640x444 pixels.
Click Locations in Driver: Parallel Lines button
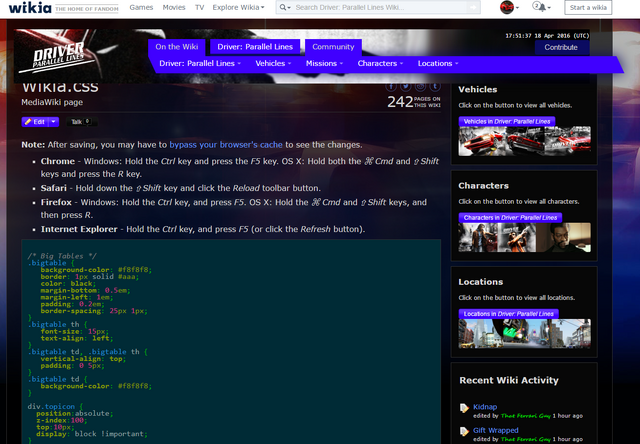(509, 314)
